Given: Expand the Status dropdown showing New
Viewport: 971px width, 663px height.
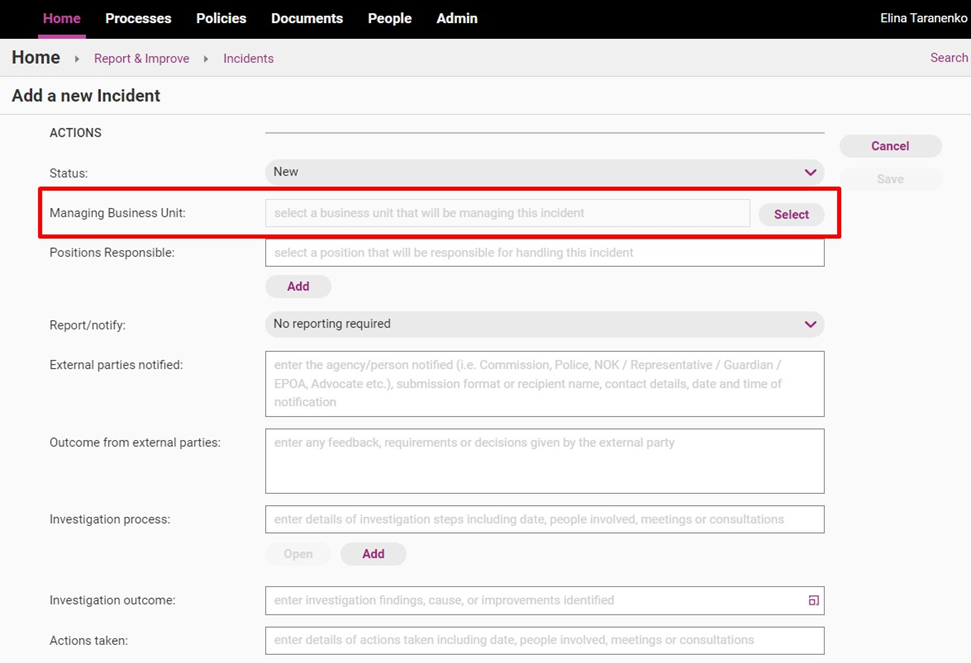Looking at the screenshot, I should (x=545, y=172).
